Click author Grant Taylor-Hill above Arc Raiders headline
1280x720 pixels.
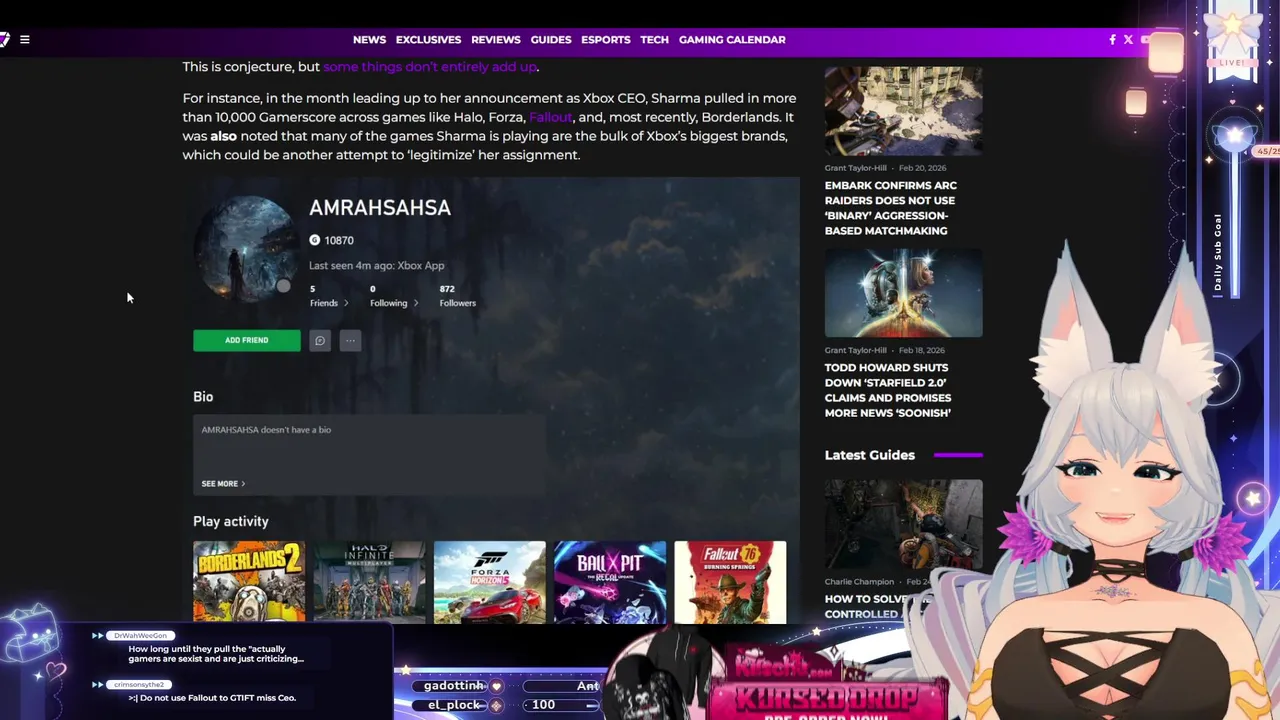(856, 168)
